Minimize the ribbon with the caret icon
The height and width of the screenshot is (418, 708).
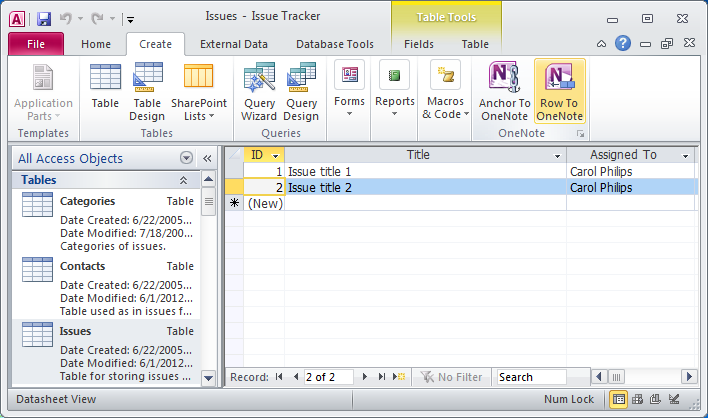[x=601, y=44]
